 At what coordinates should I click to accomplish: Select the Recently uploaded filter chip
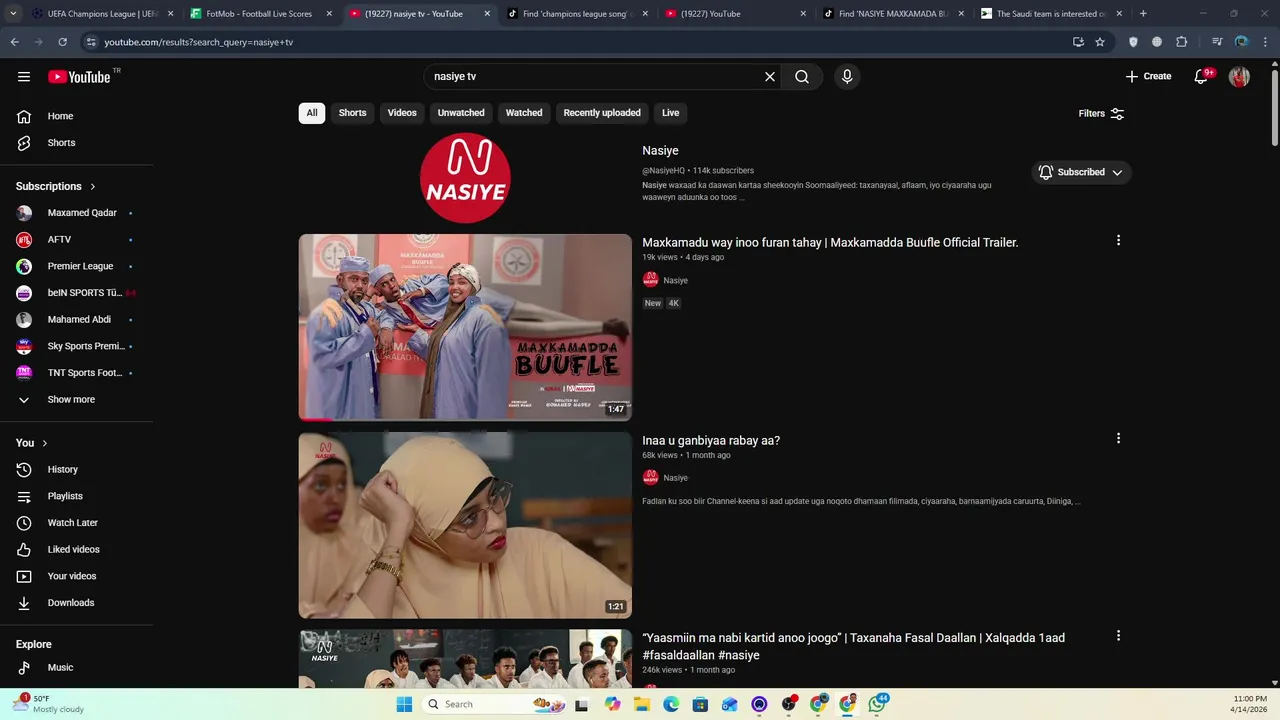602,113
